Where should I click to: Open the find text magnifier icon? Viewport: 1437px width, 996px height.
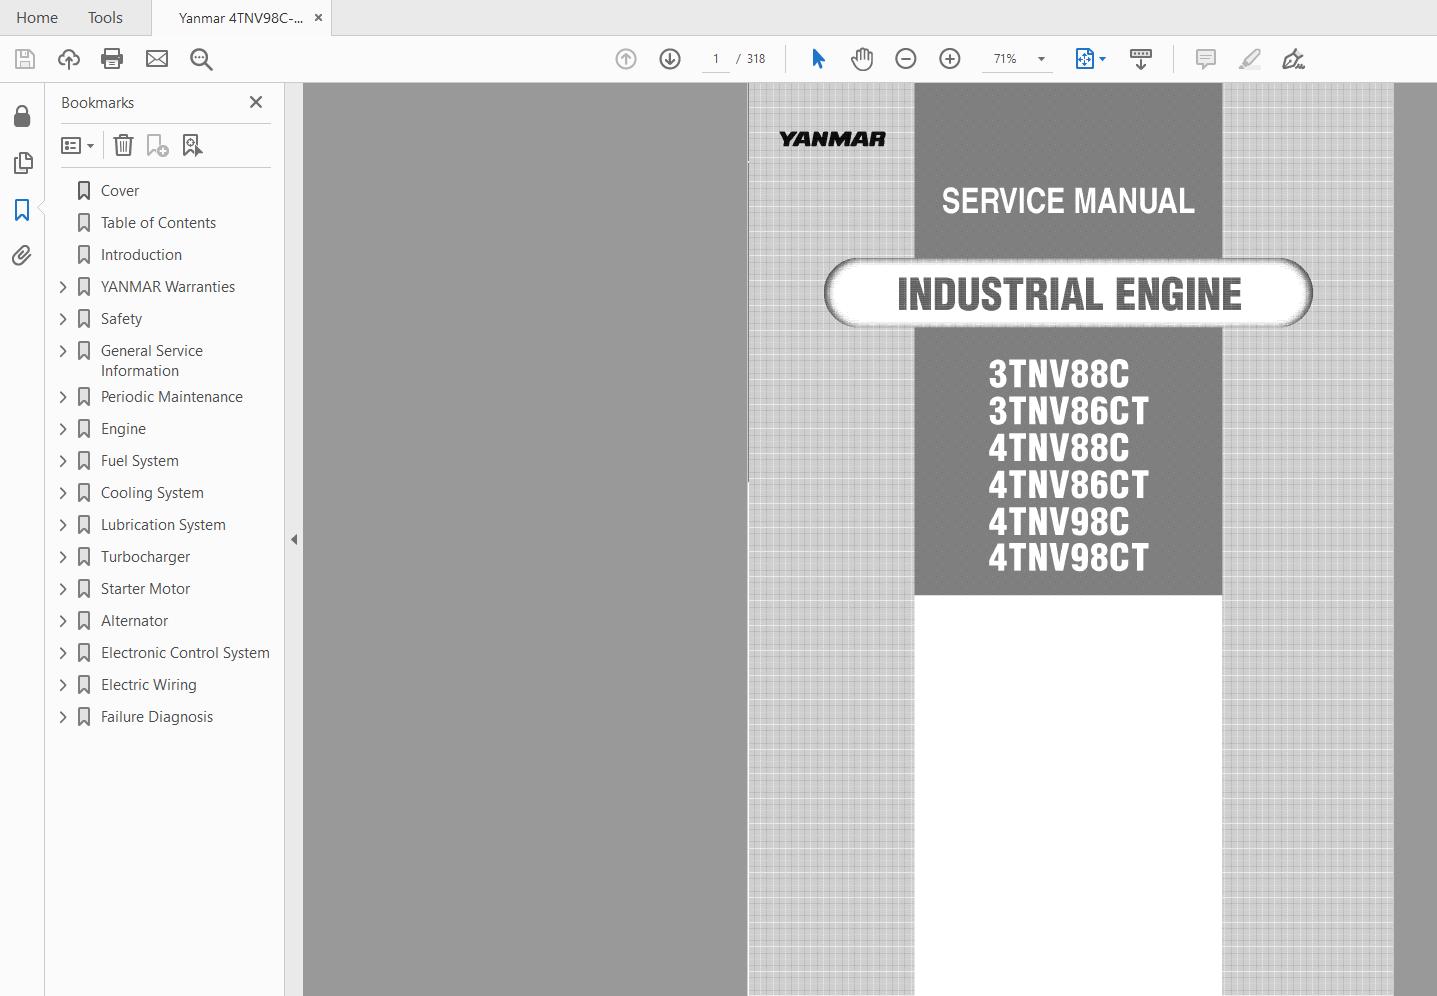[x=201, y=59]
